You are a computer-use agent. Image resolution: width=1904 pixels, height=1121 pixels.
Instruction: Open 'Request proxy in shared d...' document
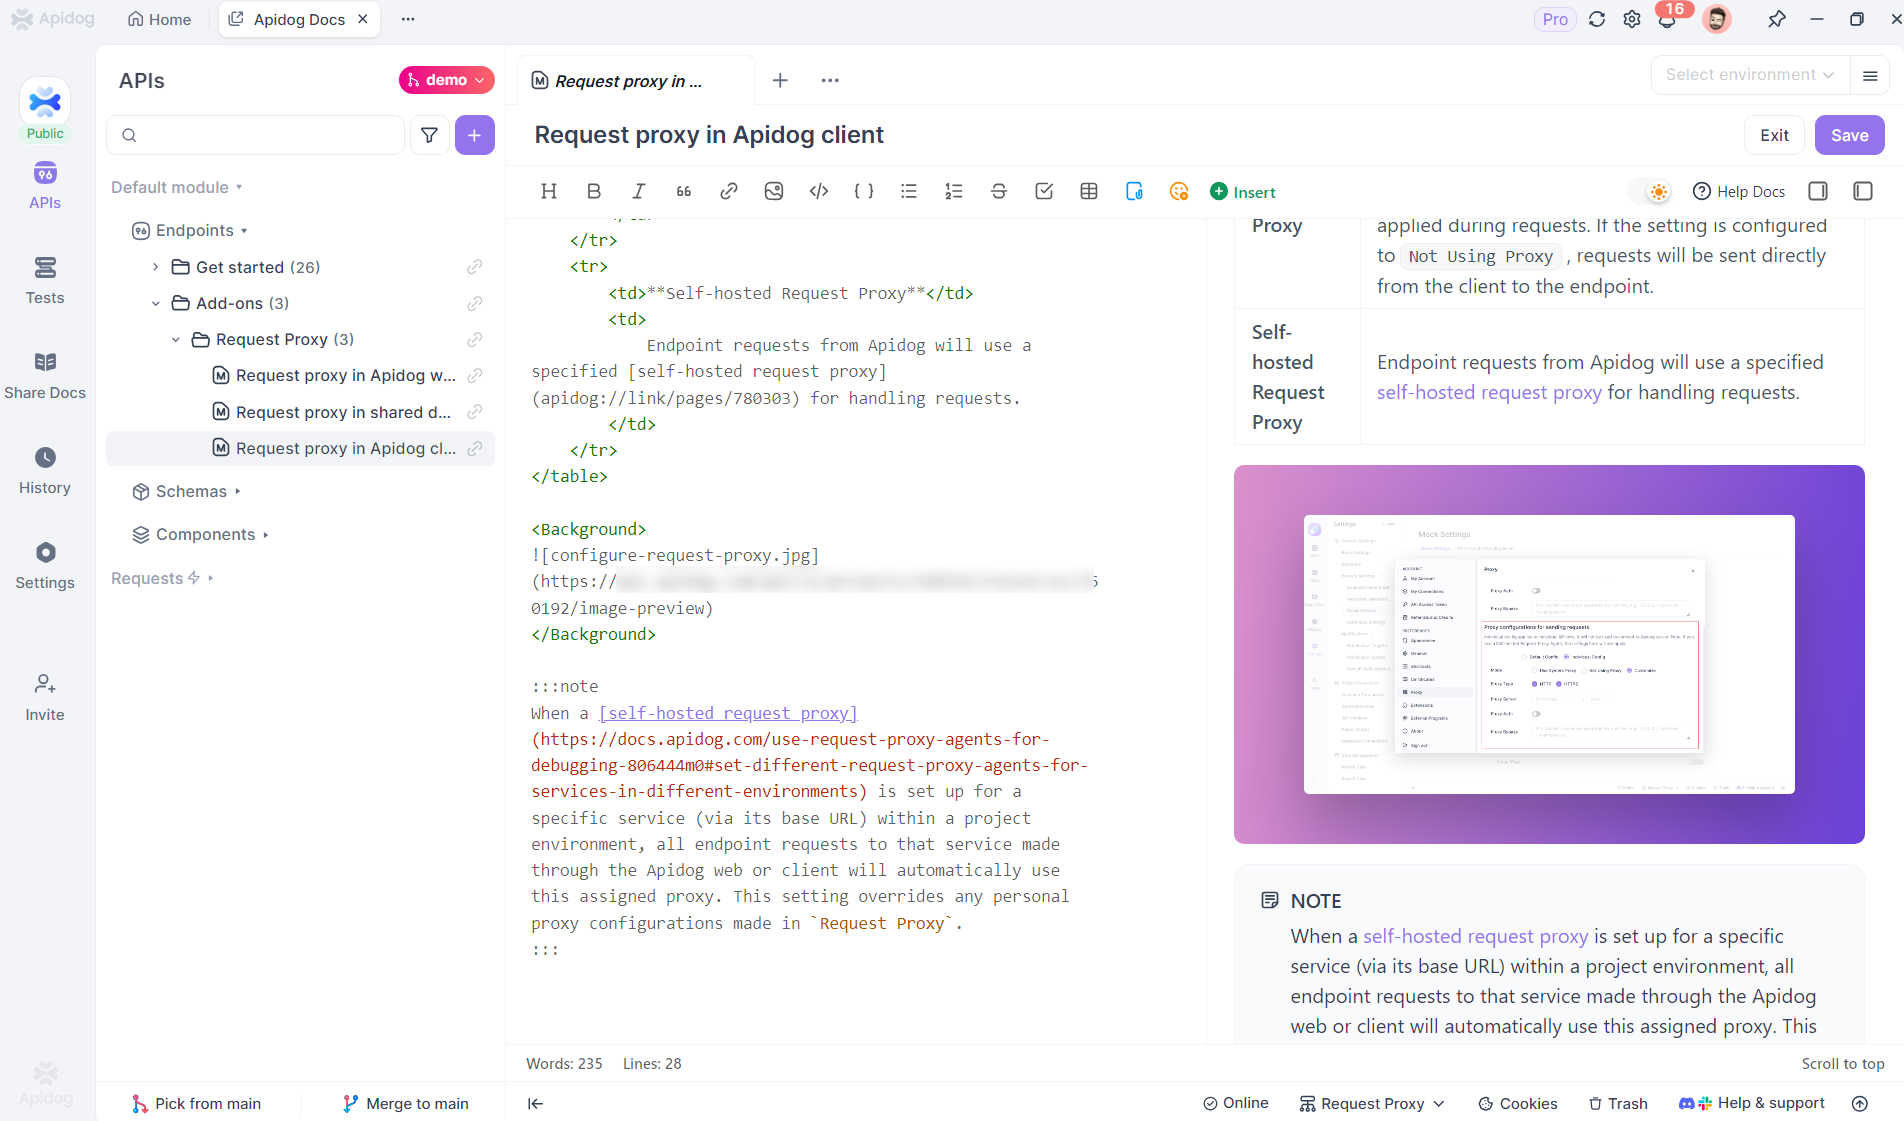pyautogui.click(x=343, y=412)
